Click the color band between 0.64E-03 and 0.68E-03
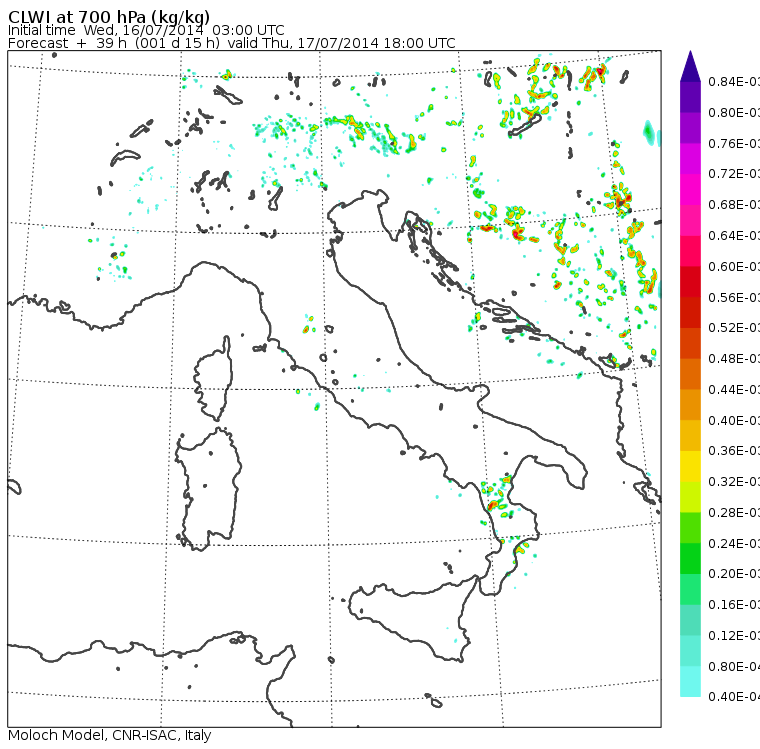The width and height of the screenshot is (760, 749). tap(690, 221)
